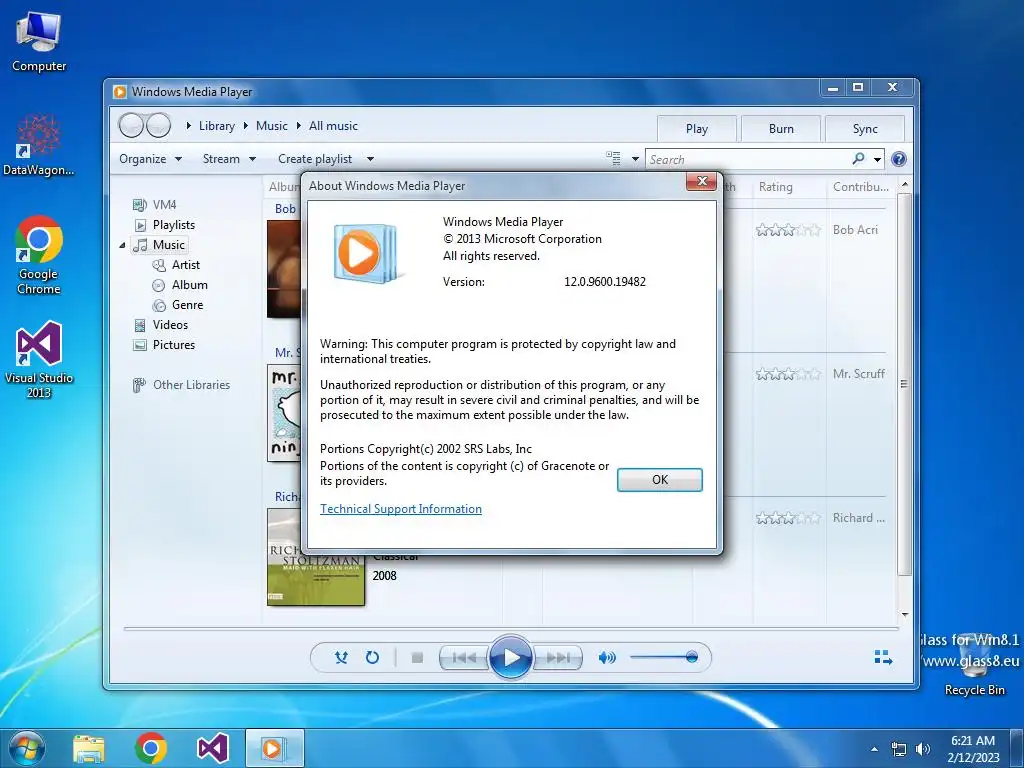1024x768 pixels.
Task: Expand the Create playlist dropdown arrow
Action: point(370,159)
